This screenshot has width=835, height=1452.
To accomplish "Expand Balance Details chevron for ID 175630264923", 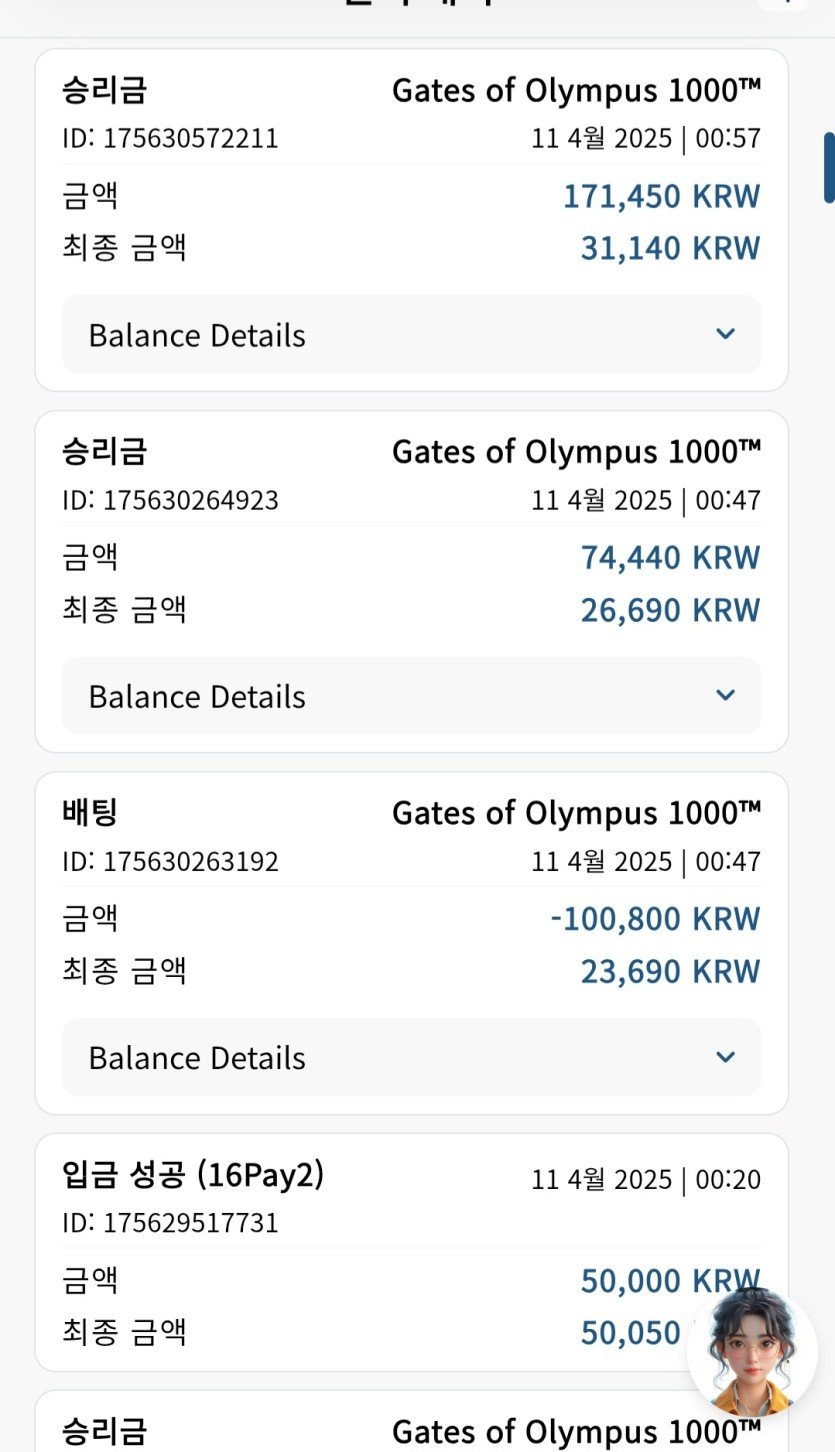I will pyautogui.click(x=726, y=695).
